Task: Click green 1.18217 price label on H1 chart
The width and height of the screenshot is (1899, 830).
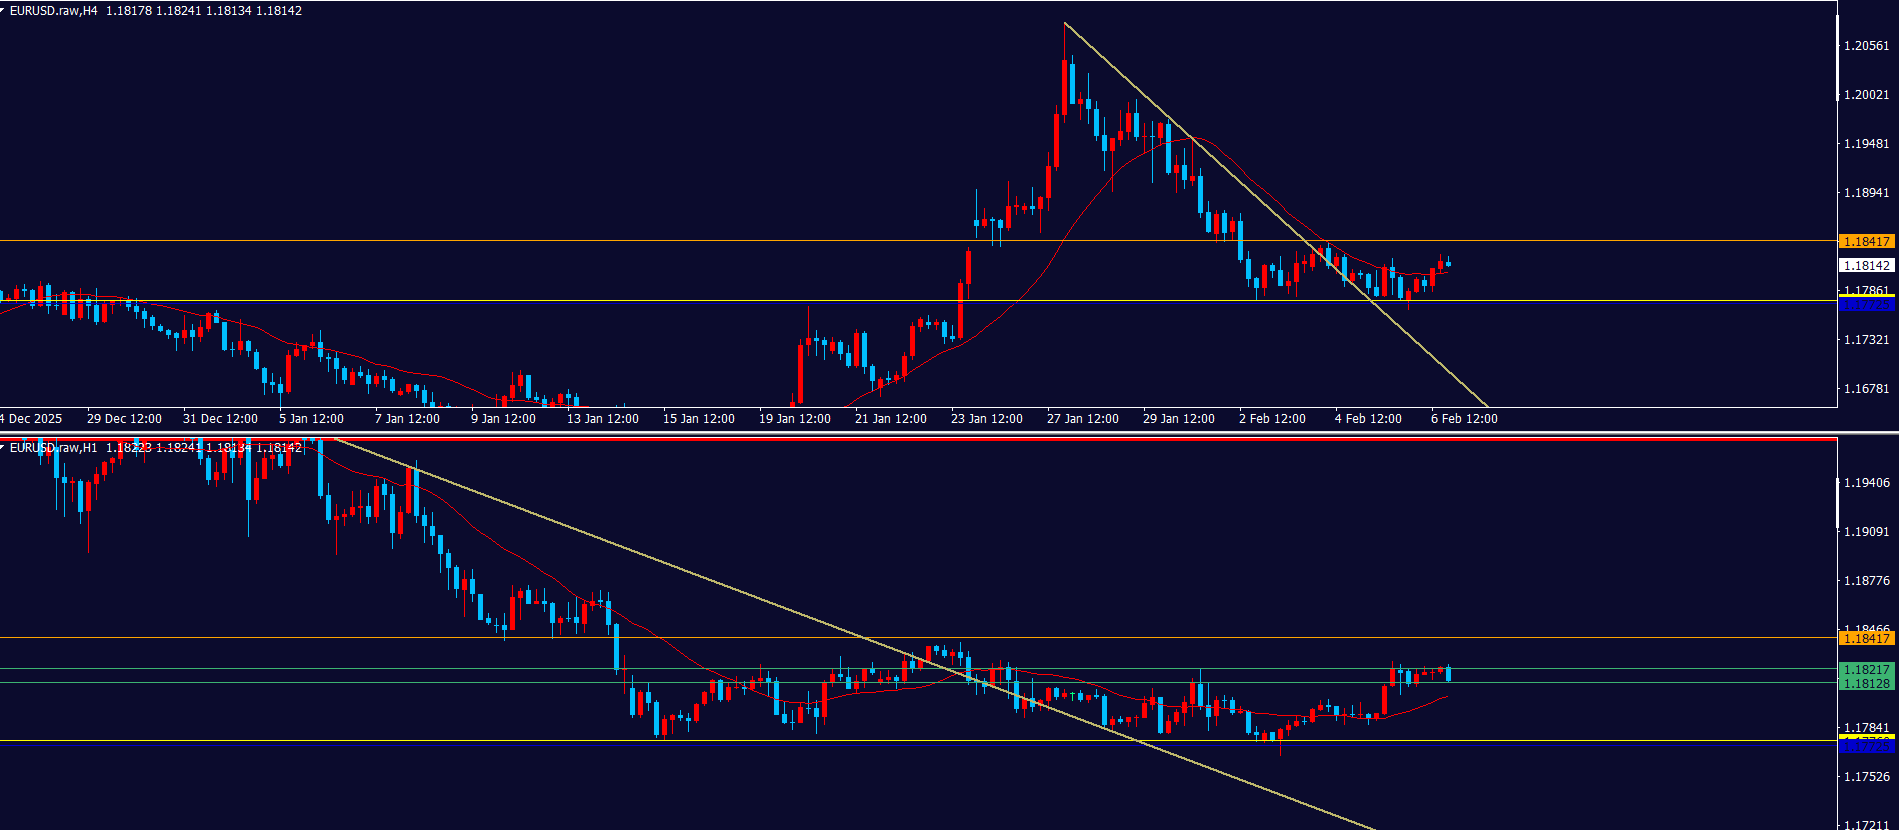Action: coord(1866,669)
